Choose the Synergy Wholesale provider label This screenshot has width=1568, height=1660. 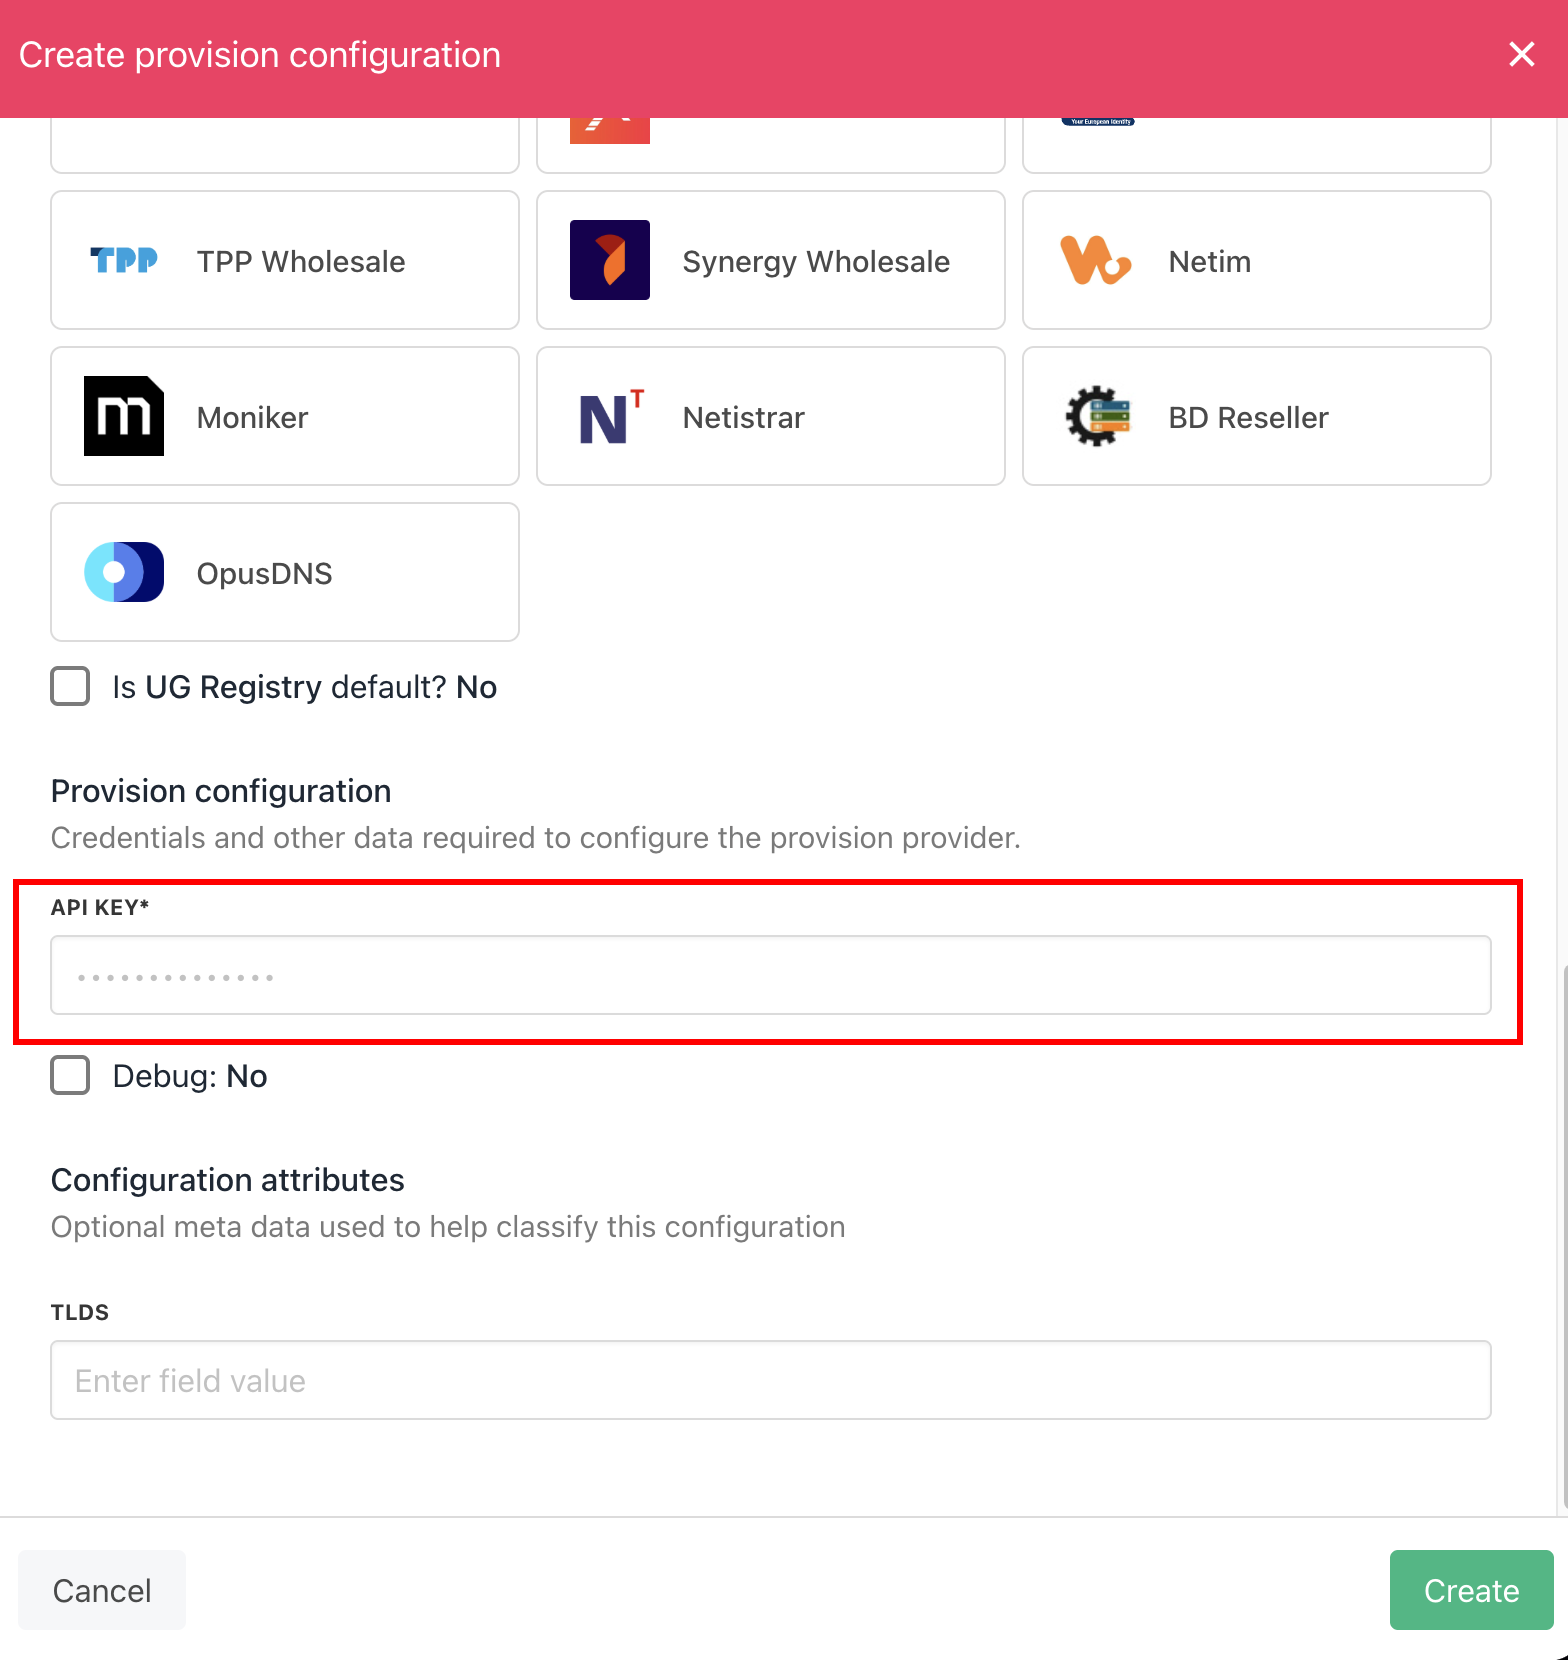816,262
